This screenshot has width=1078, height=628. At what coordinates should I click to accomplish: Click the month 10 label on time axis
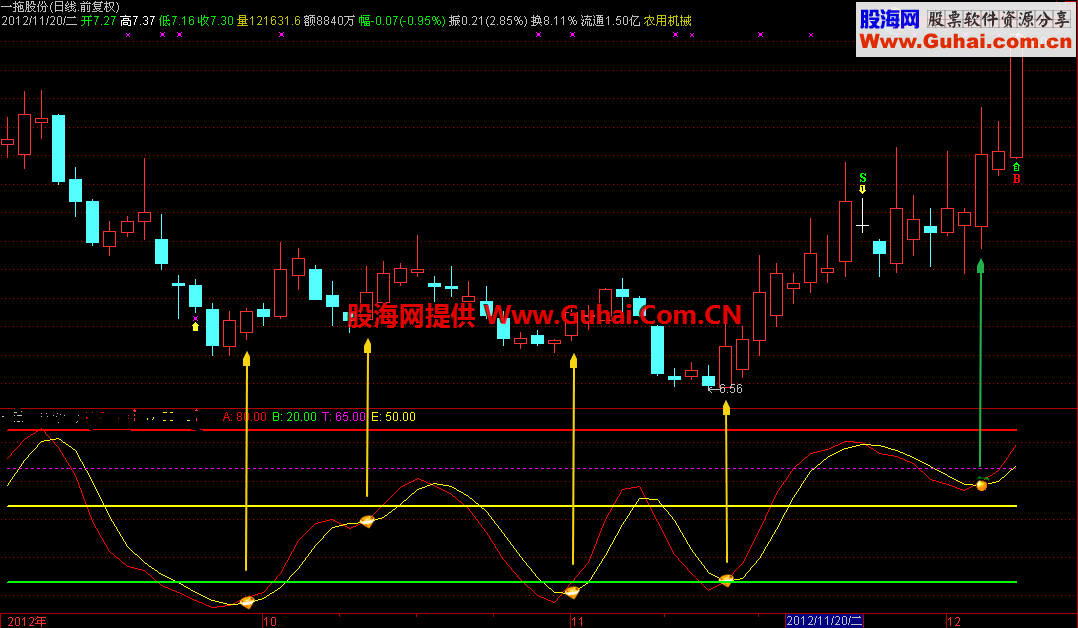(270, 621)
